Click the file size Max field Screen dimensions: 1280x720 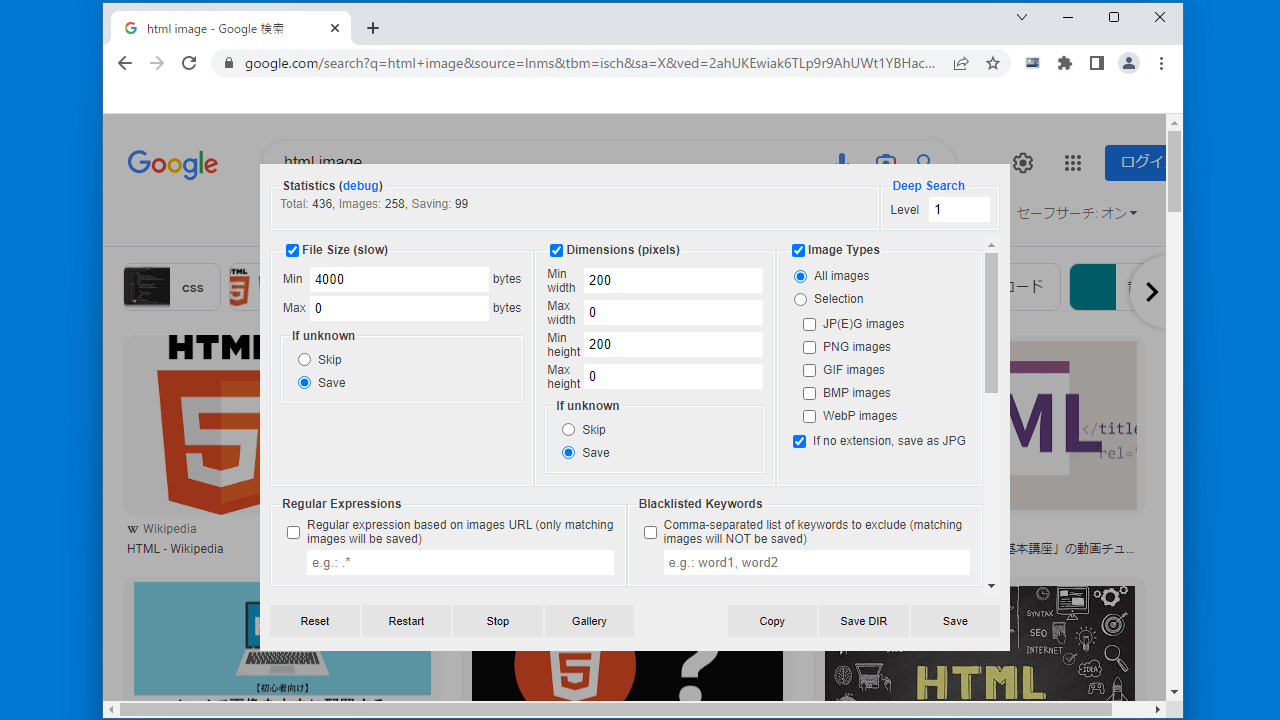coord(399,308)
